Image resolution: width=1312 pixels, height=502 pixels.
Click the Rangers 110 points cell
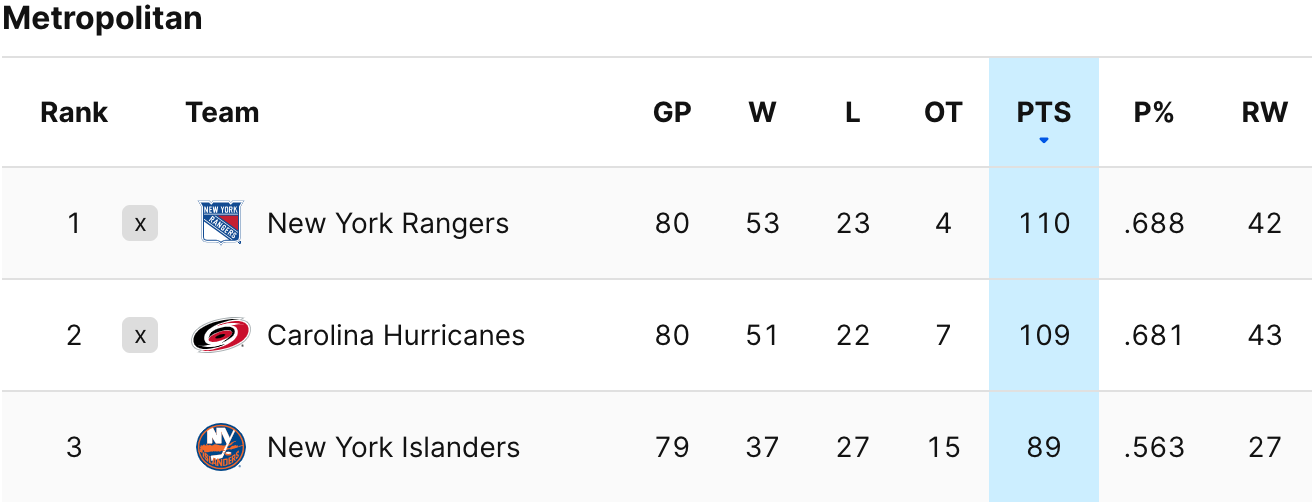tap(1044, 223)
